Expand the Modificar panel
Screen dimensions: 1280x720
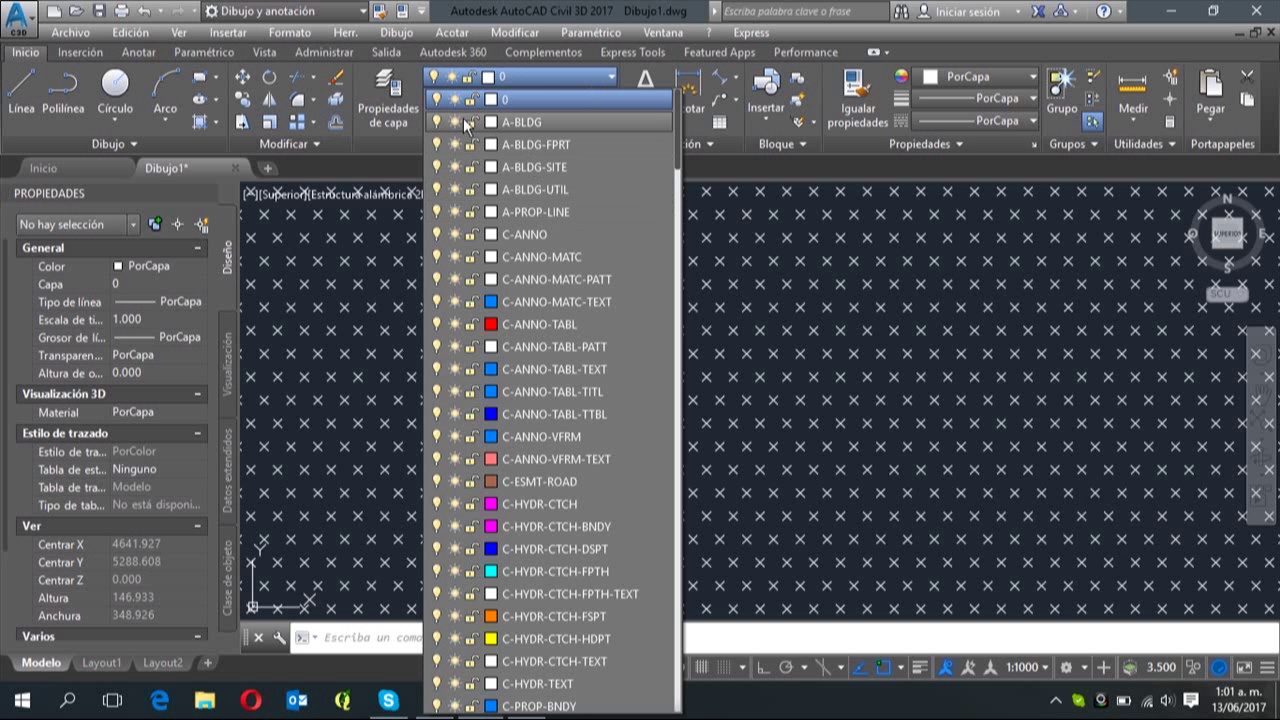(290, 144)
